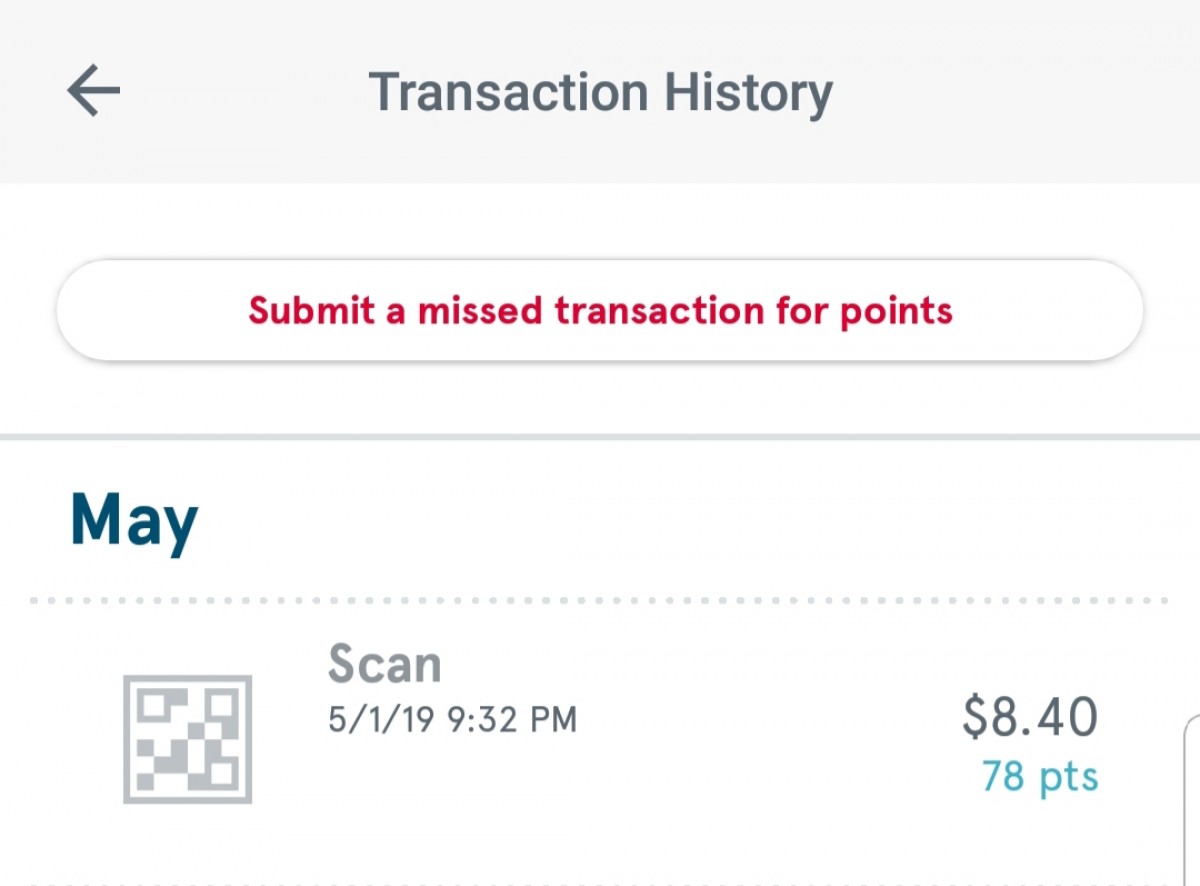Click the word "History" in the header
The width and height of the screenshot is (1200, 886).
pyautogui.click(x=748, y=93)
